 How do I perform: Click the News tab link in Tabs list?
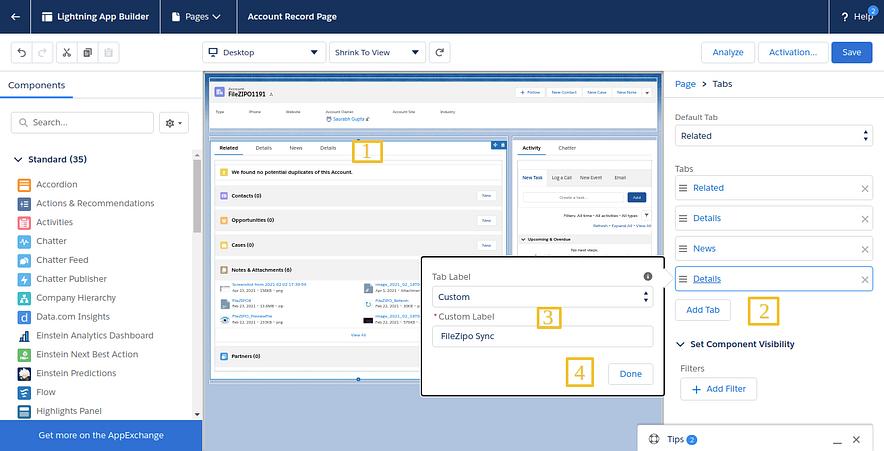pos(704,249)
